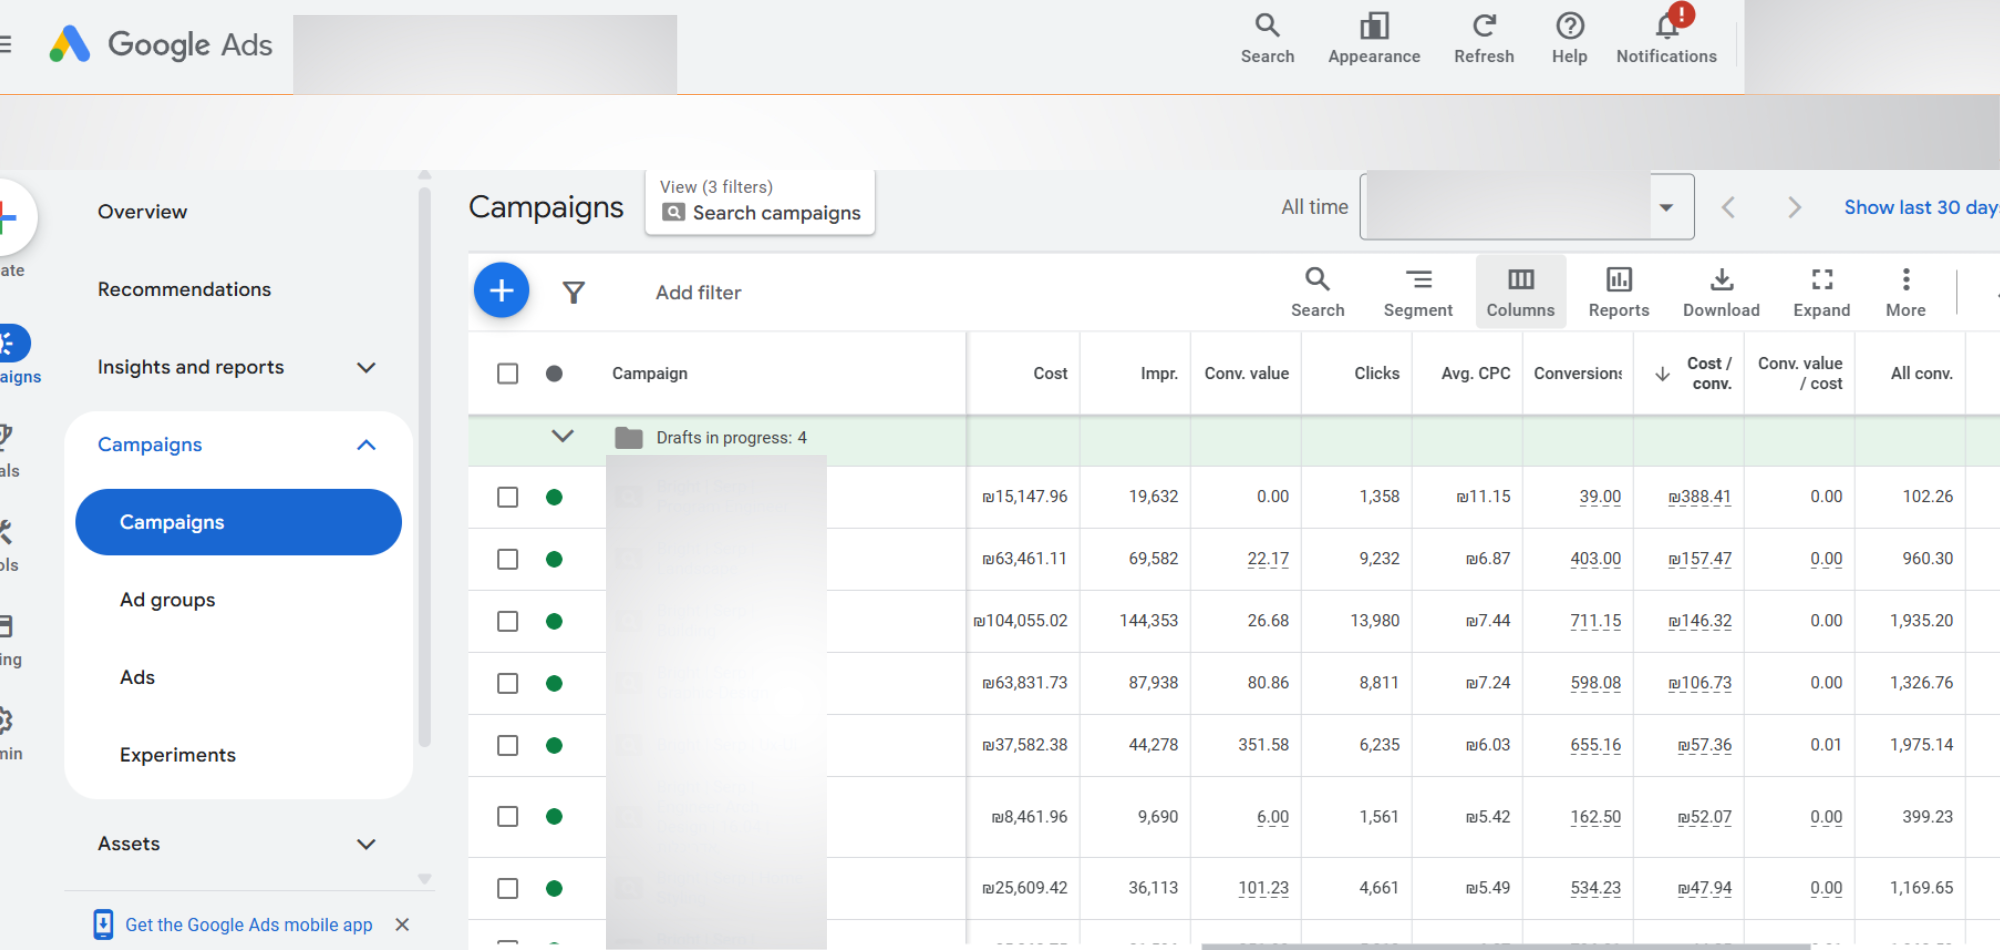Go to Ads page
Image resolution: width=2000 pixels, height=950 pixels.
click(x=137, y=677)
